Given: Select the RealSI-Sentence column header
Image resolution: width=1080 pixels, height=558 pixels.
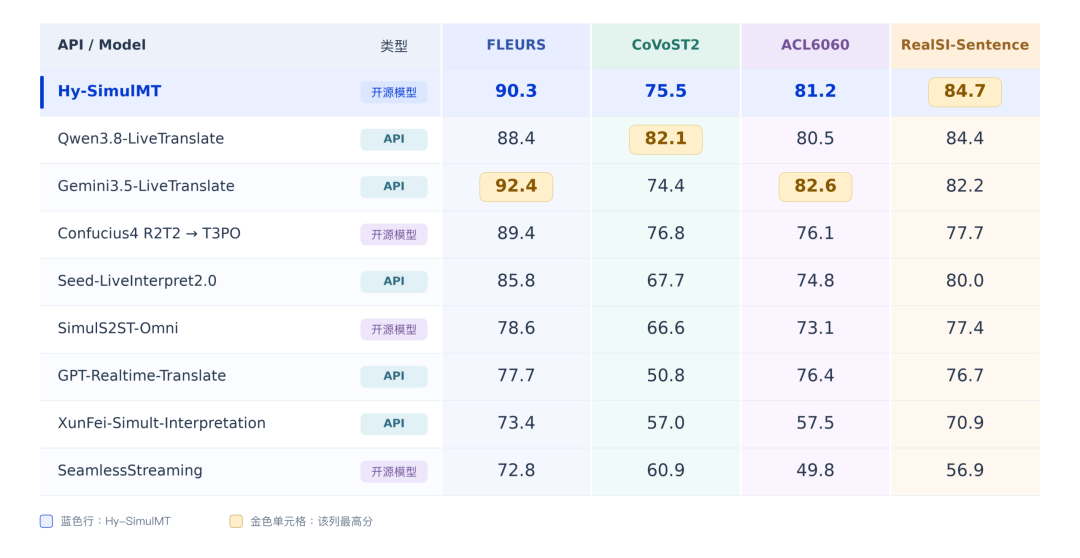Looking at the screenshot, I should pyautogui.click(x=964, y=45).
